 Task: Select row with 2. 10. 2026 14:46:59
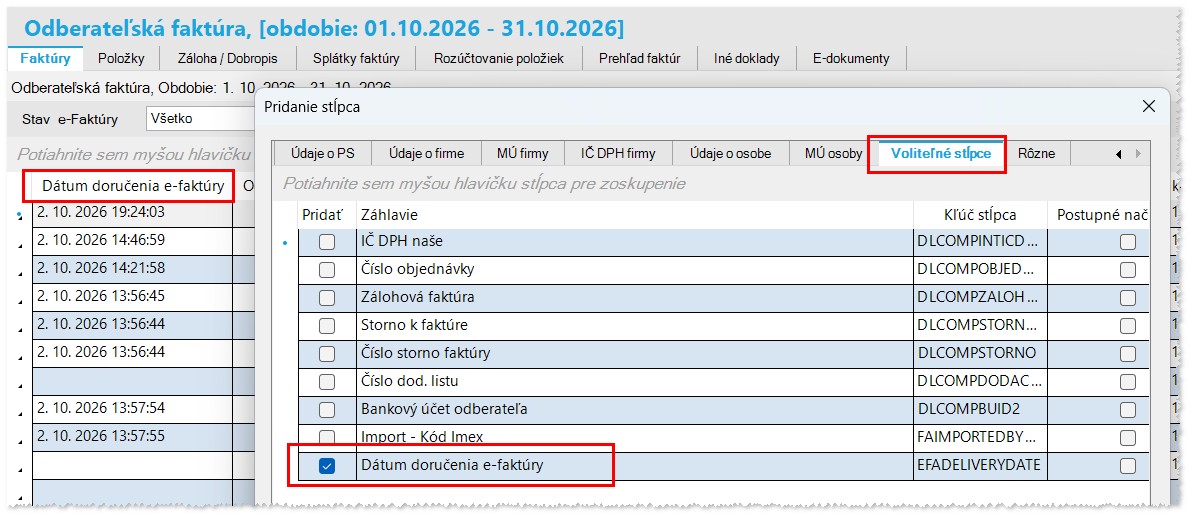pos(132,241)
